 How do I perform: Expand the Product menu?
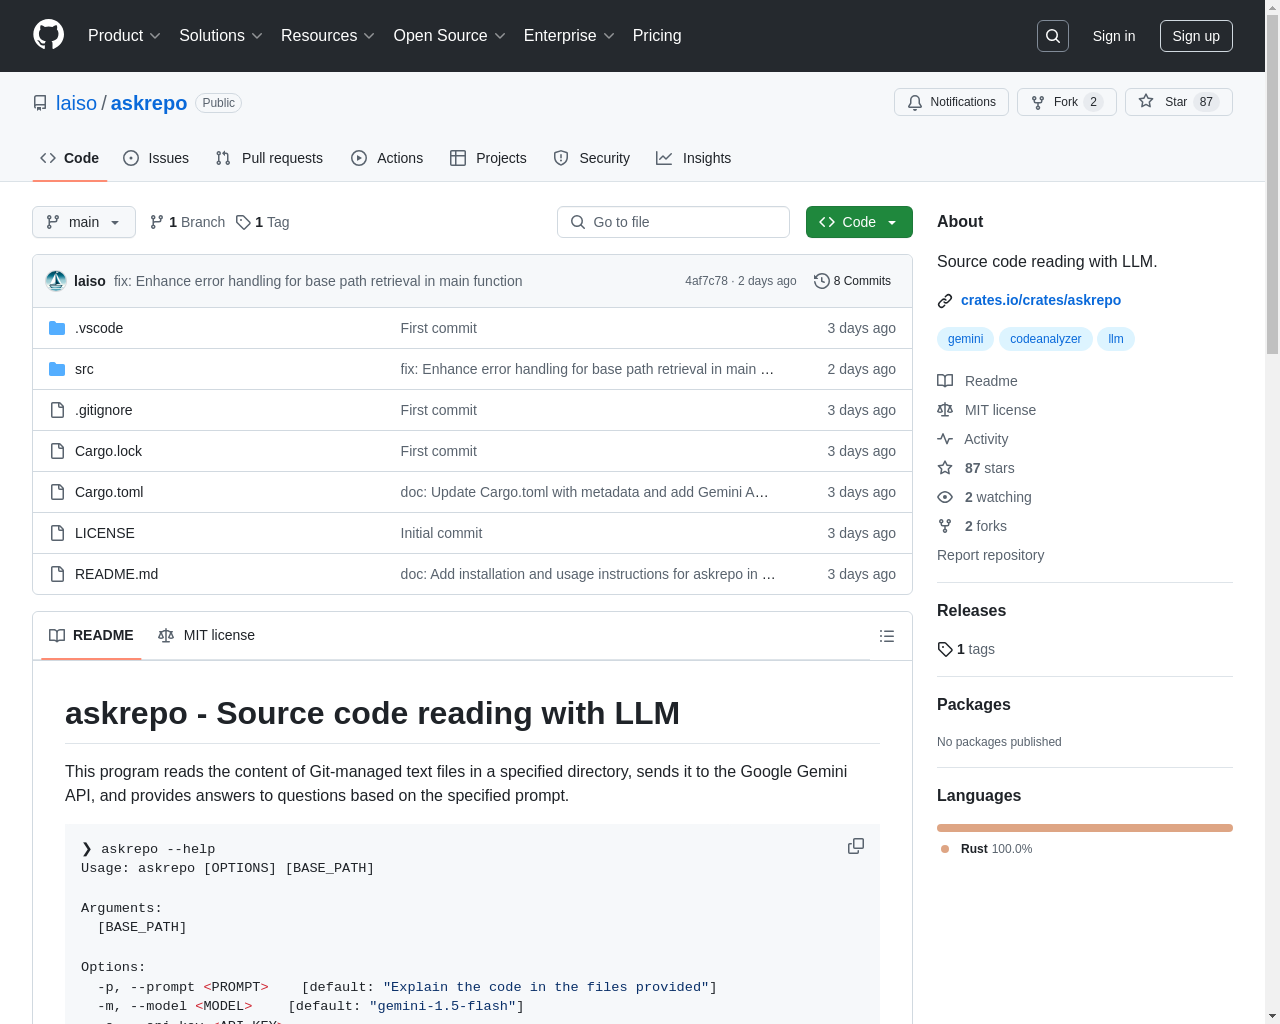pos(124,35)
